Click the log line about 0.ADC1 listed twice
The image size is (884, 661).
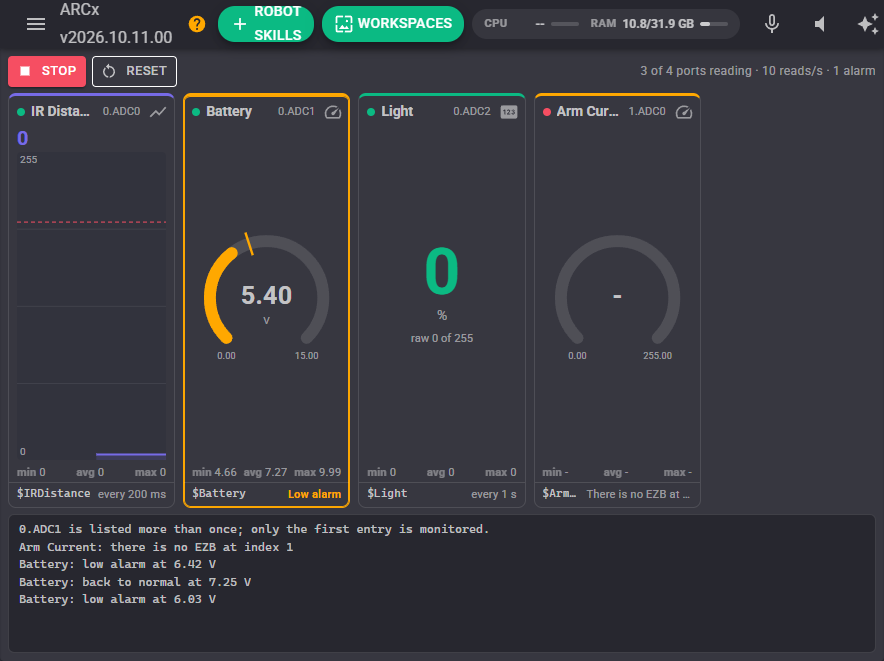(254, 529)
